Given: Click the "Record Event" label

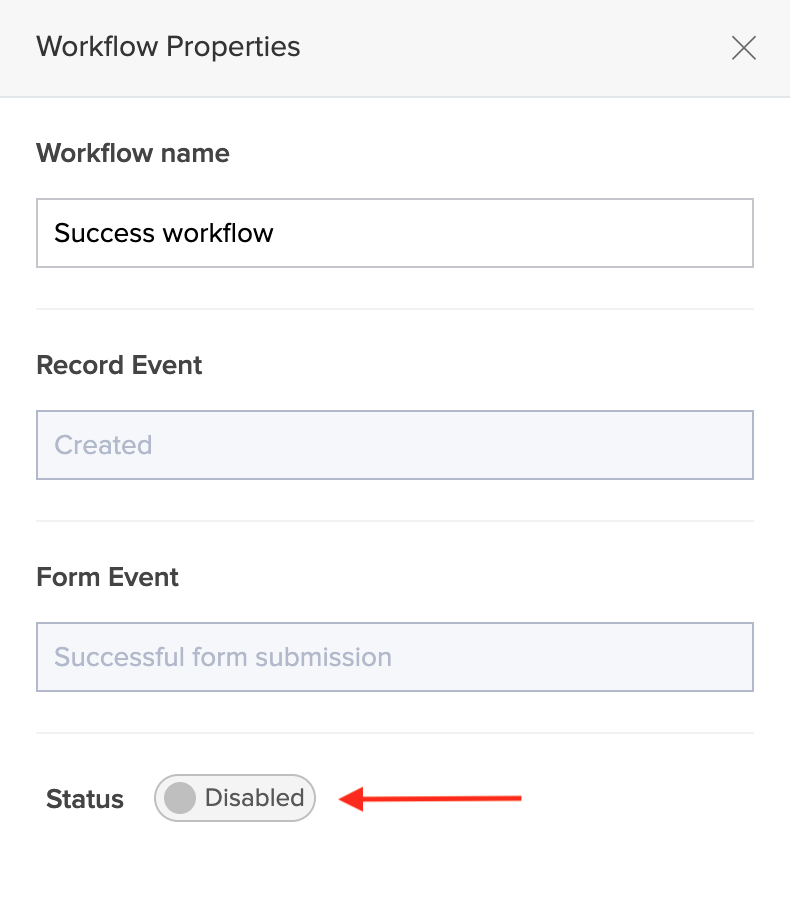Looking at the screenshot, I should click(x=119, y=365).
